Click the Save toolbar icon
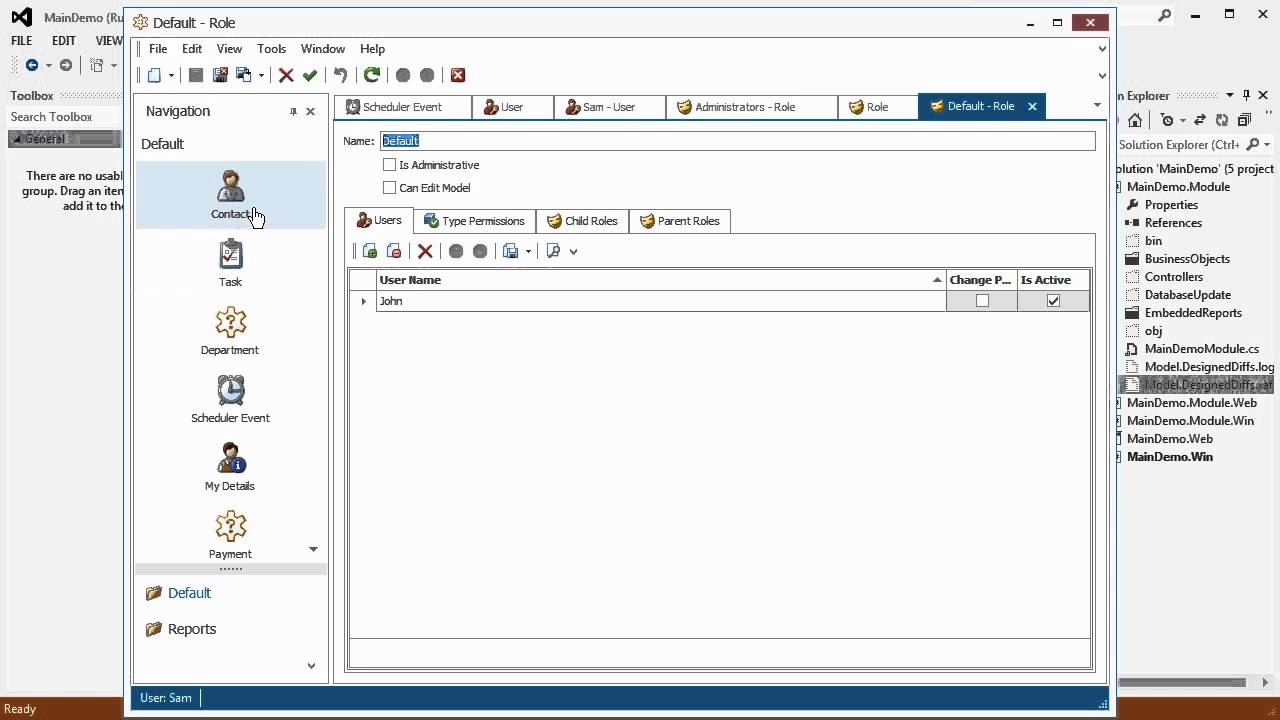This screenshot has width=1280, height=720. (196, 75)
